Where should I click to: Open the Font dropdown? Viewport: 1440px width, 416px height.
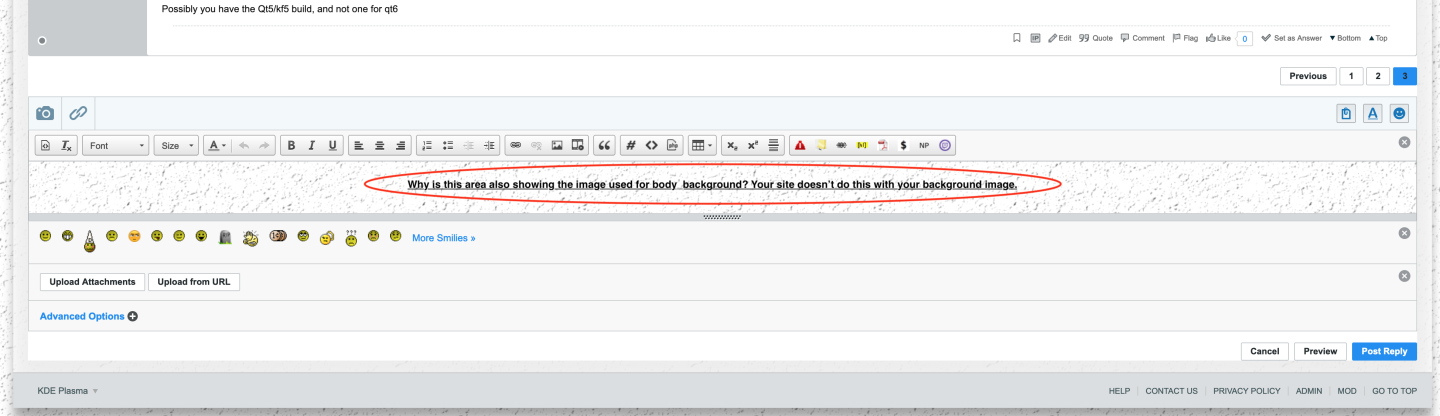pyautogui.click(x=116, y=145)
